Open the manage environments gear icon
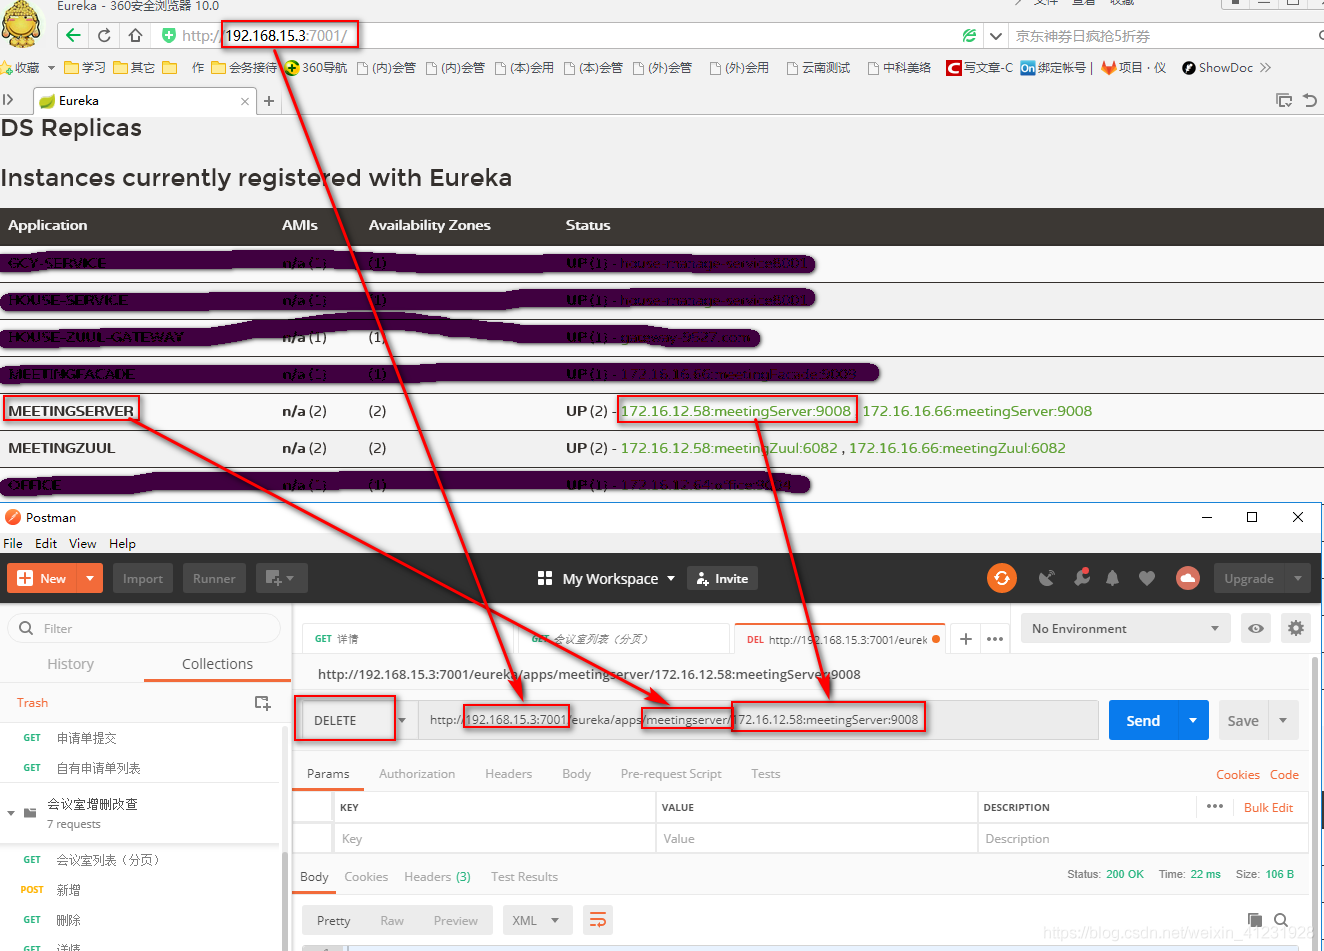This screenshot has height=951, width=1324. point(1296,628)
